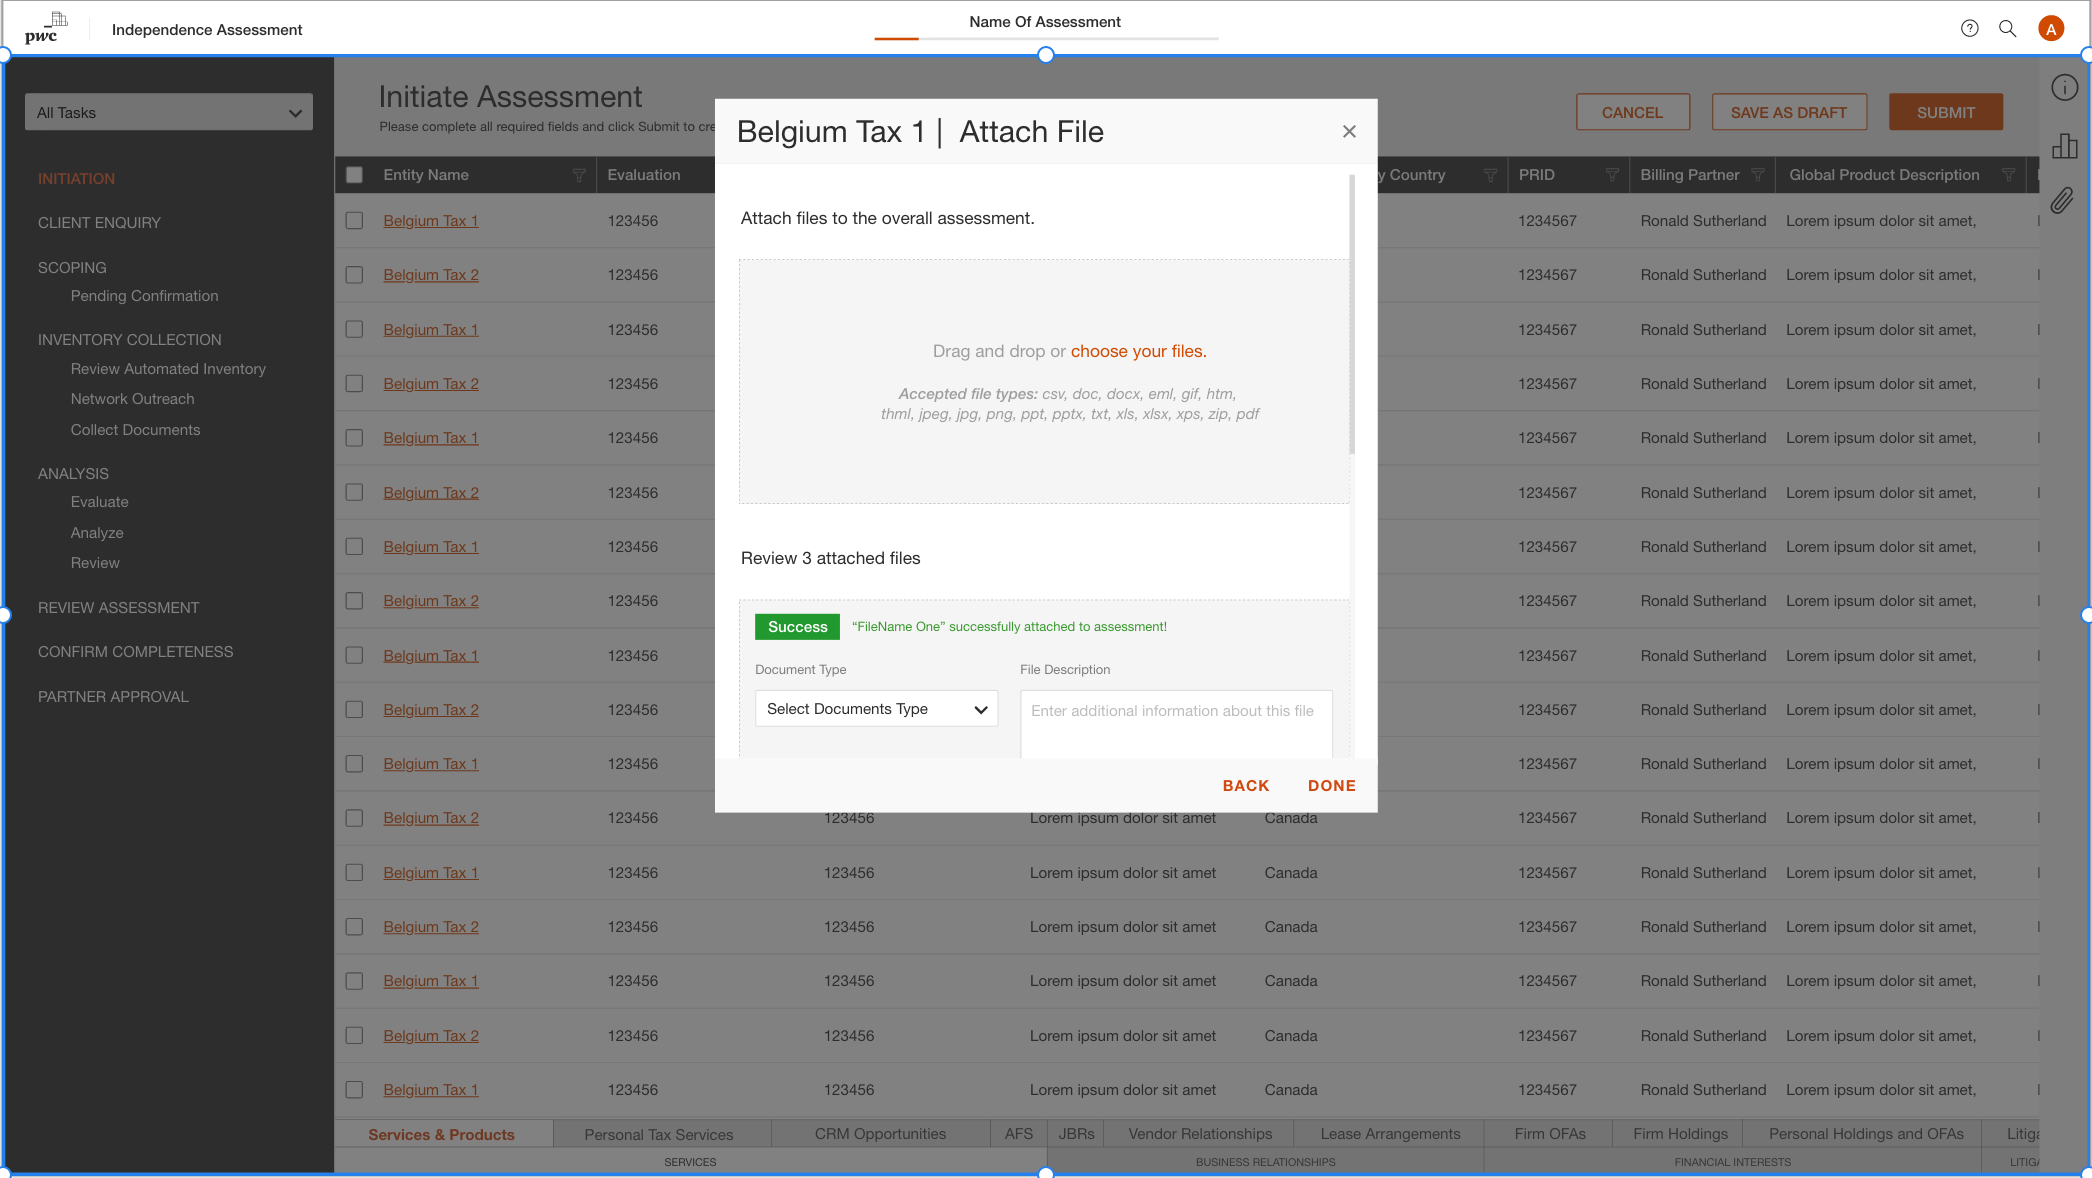Viewport: 2092px width, 1178px height.
Task: Click the paperclip attachments icon
Action: tap(2062, 201)
